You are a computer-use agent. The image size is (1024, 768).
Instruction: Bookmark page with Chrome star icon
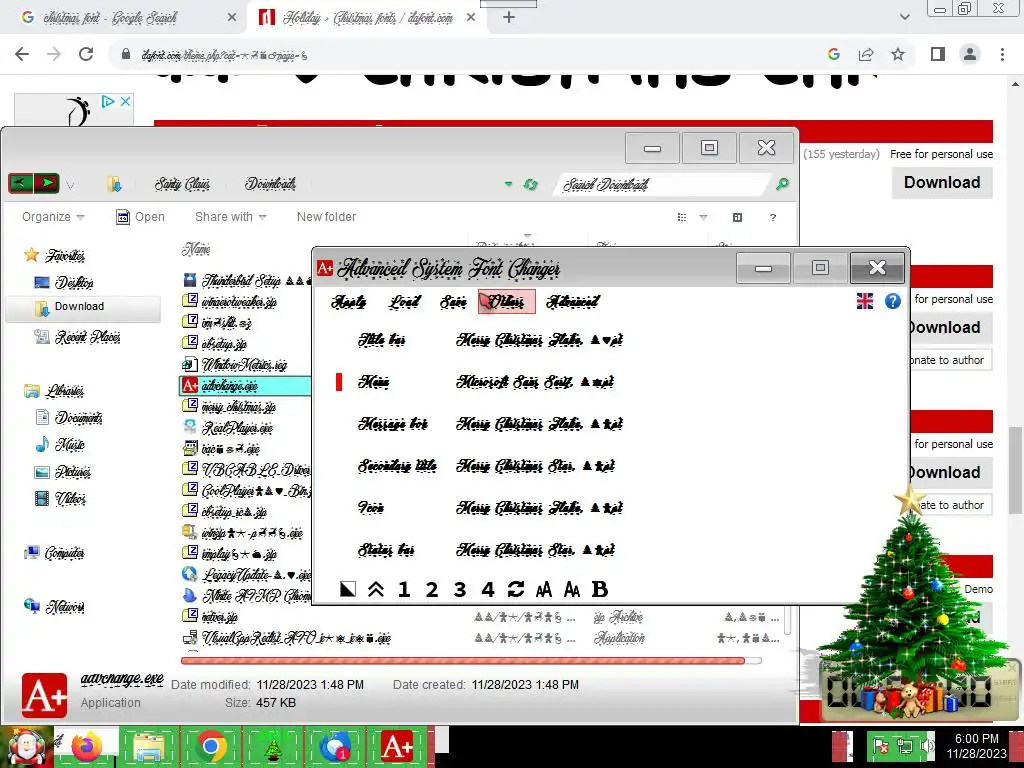point(898,54)
